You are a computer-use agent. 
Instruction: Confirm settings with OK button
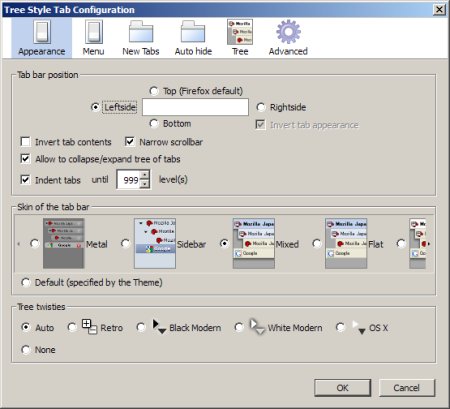click(x=342, y=388)
